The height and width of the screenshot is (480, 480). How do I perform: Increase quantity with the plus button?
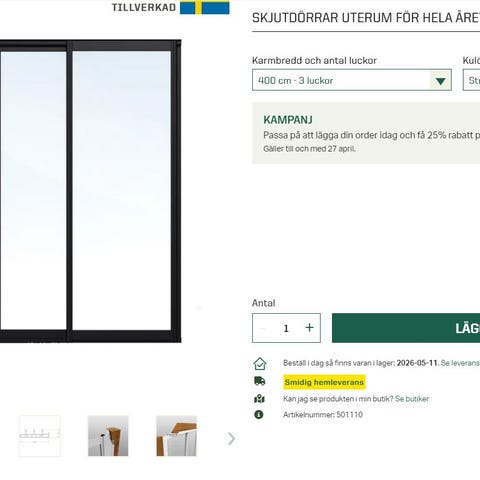[x=309, y=328]
